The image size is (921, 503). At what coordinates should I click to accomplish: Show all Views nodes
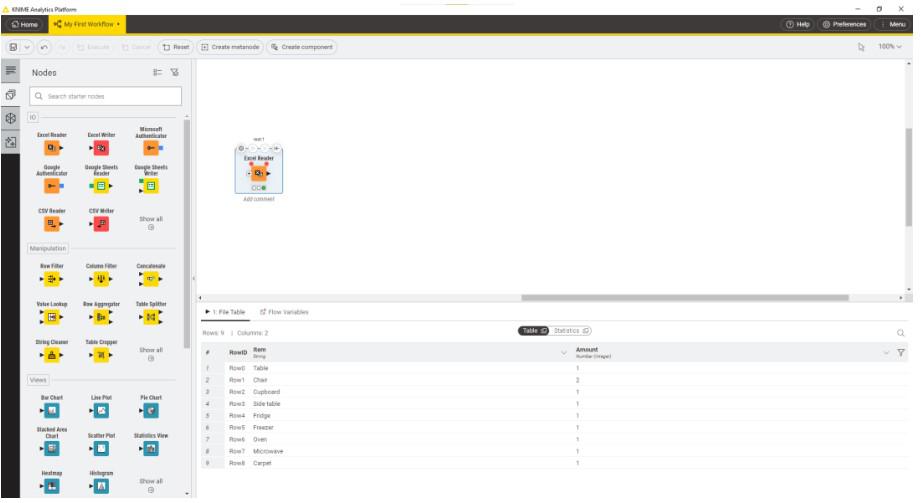click(x=151, y=485)
